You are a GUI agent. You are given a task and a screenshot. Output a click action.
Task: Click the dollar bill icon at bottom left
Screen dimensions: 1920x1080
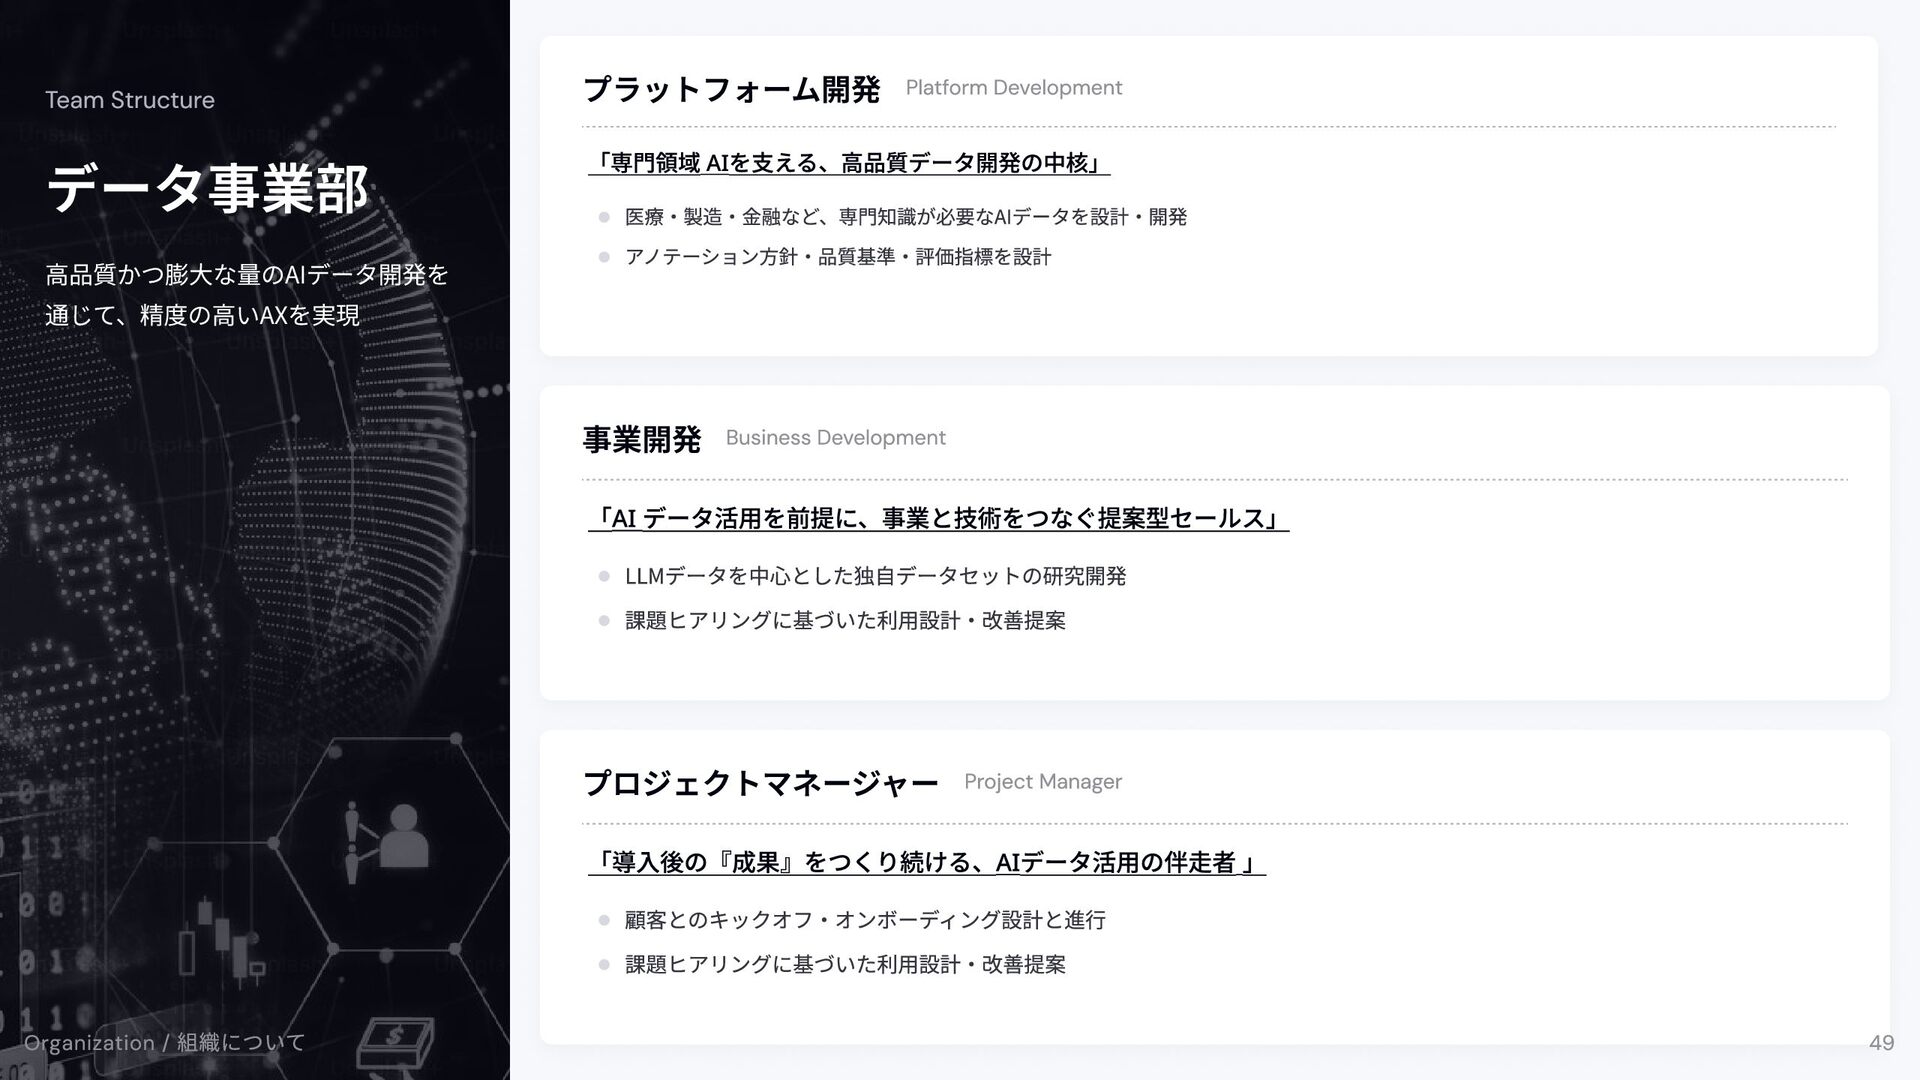(x=396, y=1044)
